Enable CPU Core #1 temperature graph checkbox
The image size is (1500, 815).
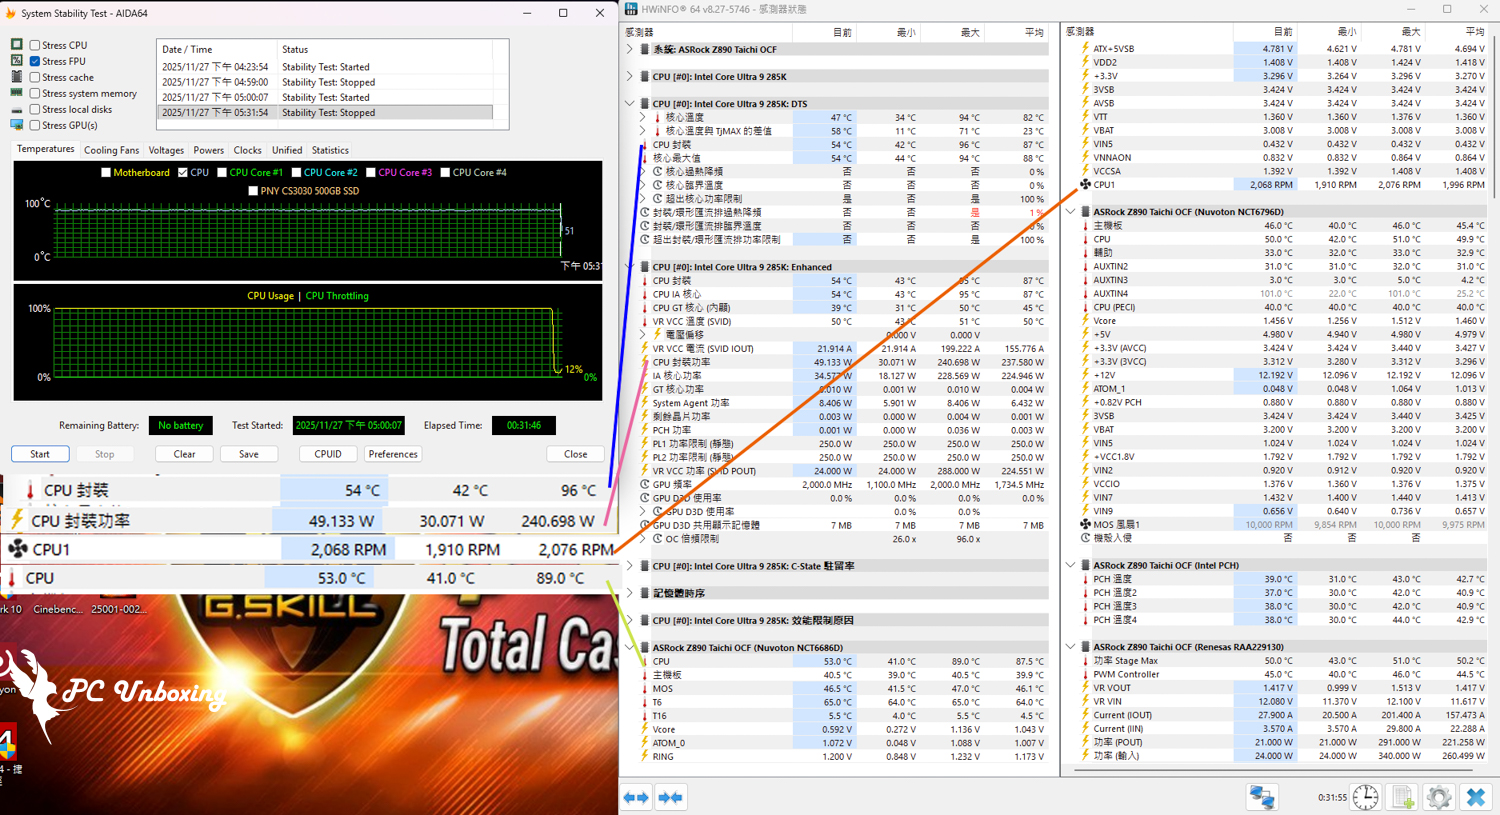(x=222, y=173)
